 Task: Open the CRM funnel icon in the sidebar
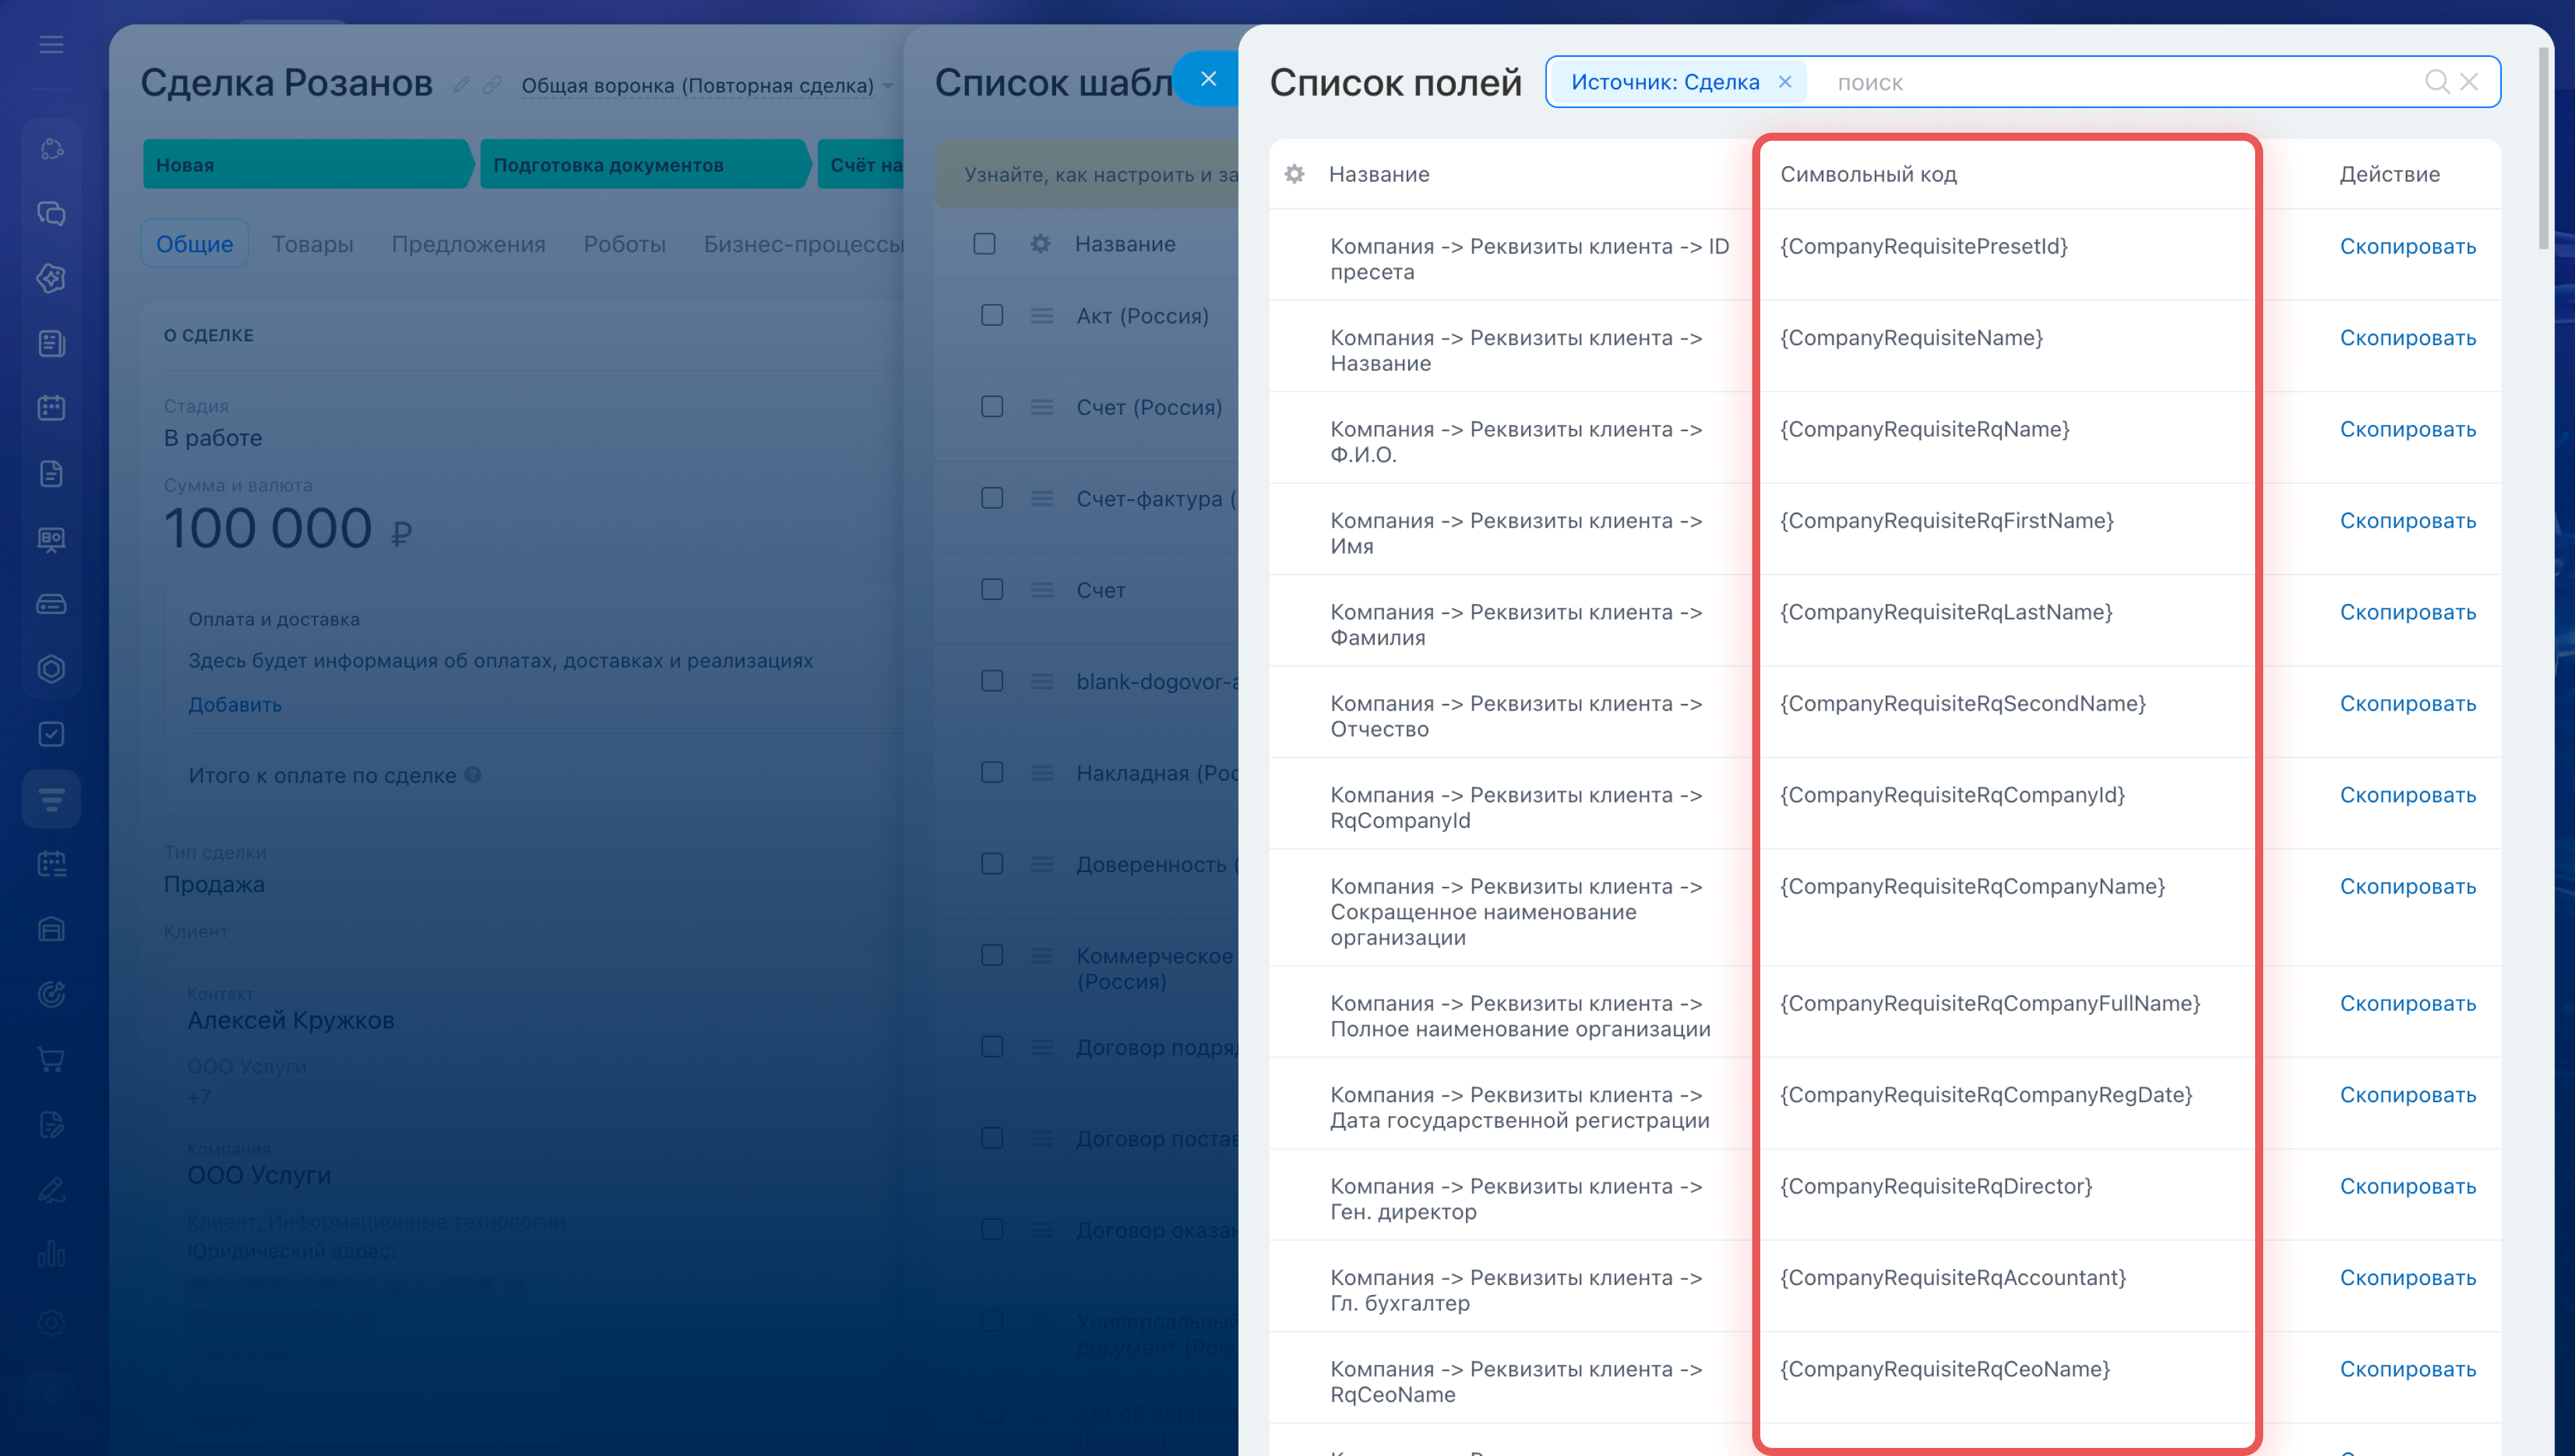click(51, 799)
